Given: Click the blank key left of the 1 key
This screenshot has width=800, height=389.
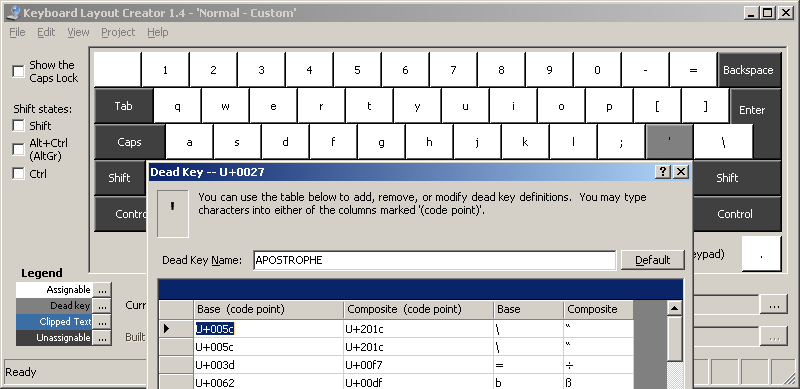Looking at the screenshot, I should point(117,70).
